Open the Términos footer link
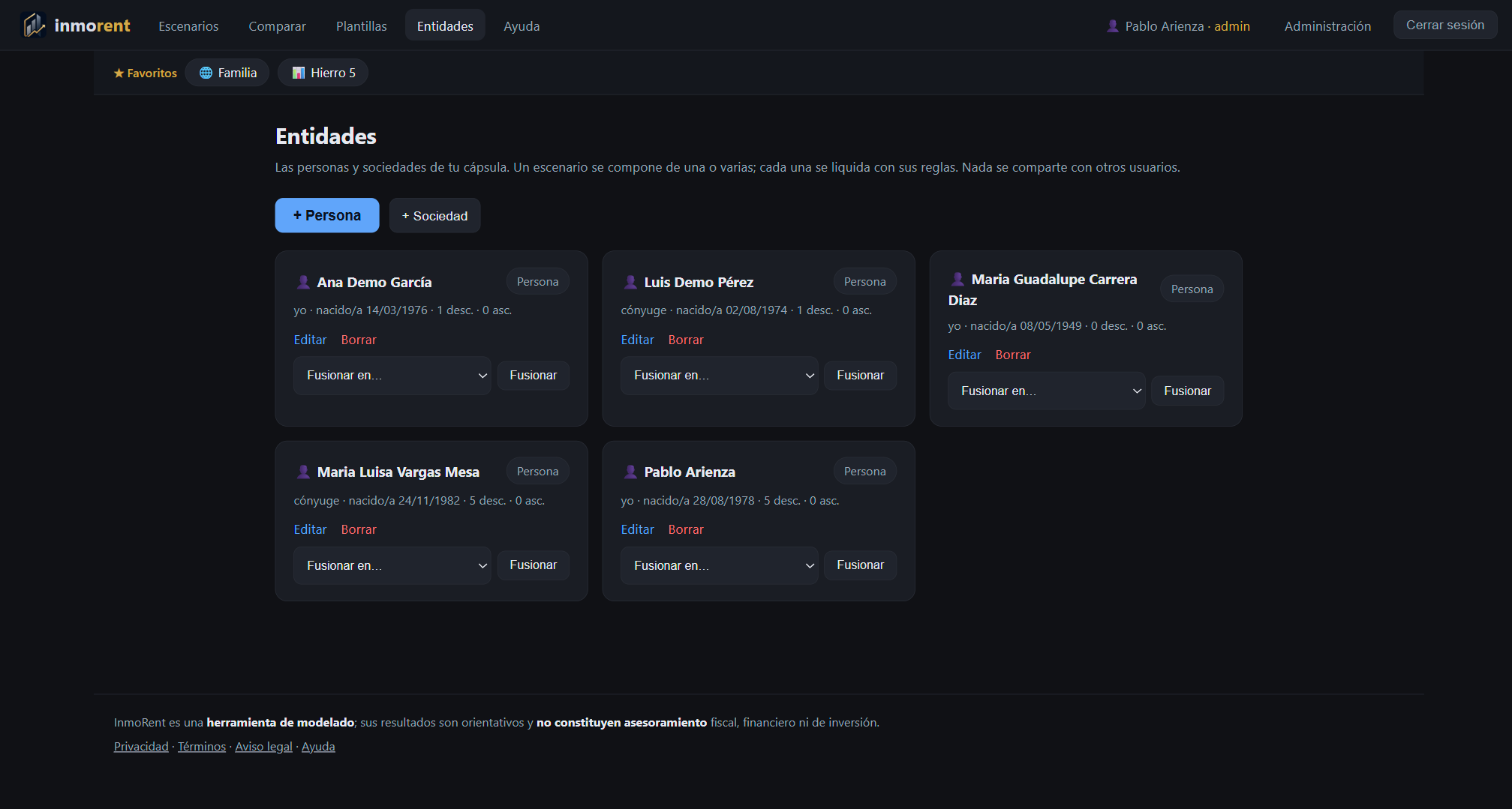Screen dimensions: 1512x809 coord(202,747)
